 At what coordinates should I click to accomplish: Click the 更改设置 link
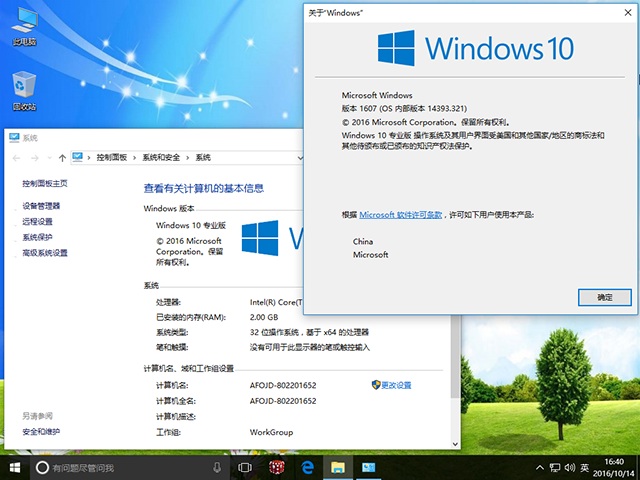(396, 385)
